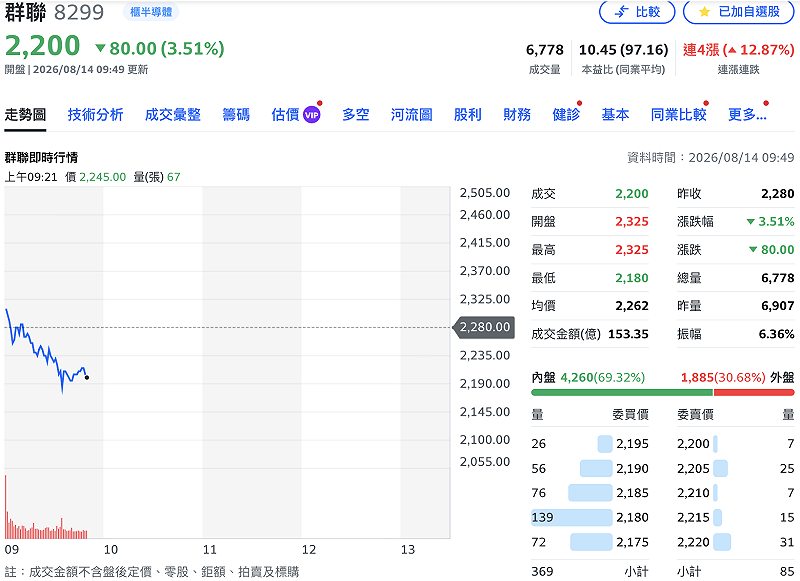Click the 昨量 value 6,907

(x=778, y=306)
